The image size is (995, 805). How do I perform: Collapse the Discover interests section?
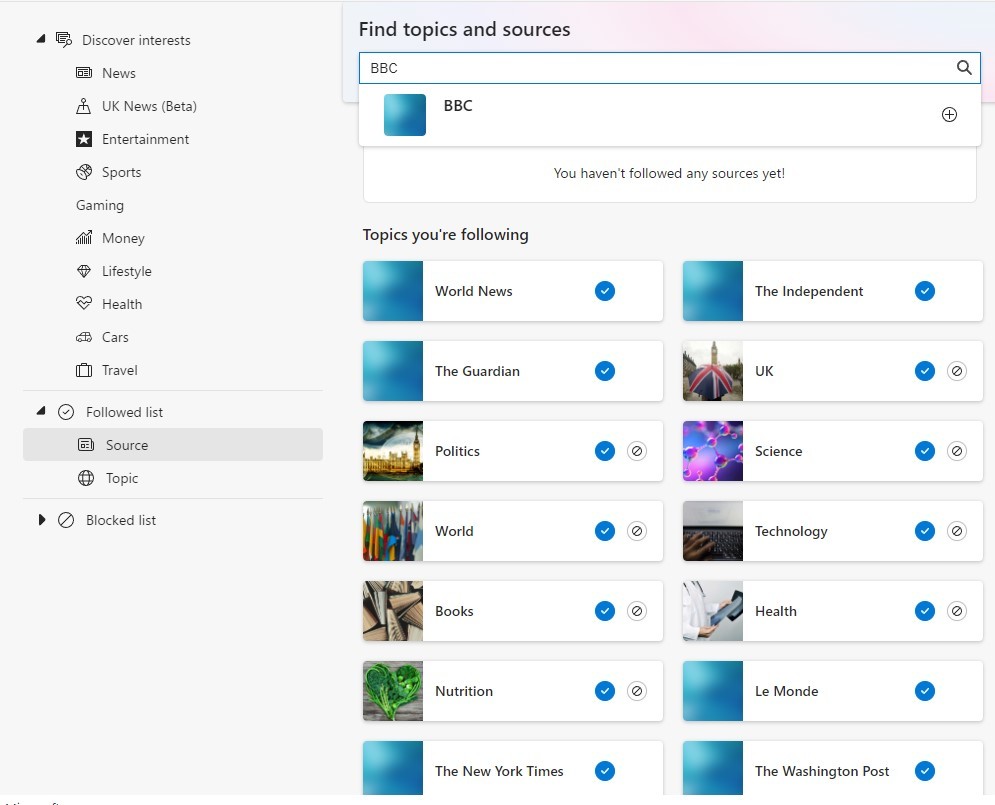coord(40,38)
